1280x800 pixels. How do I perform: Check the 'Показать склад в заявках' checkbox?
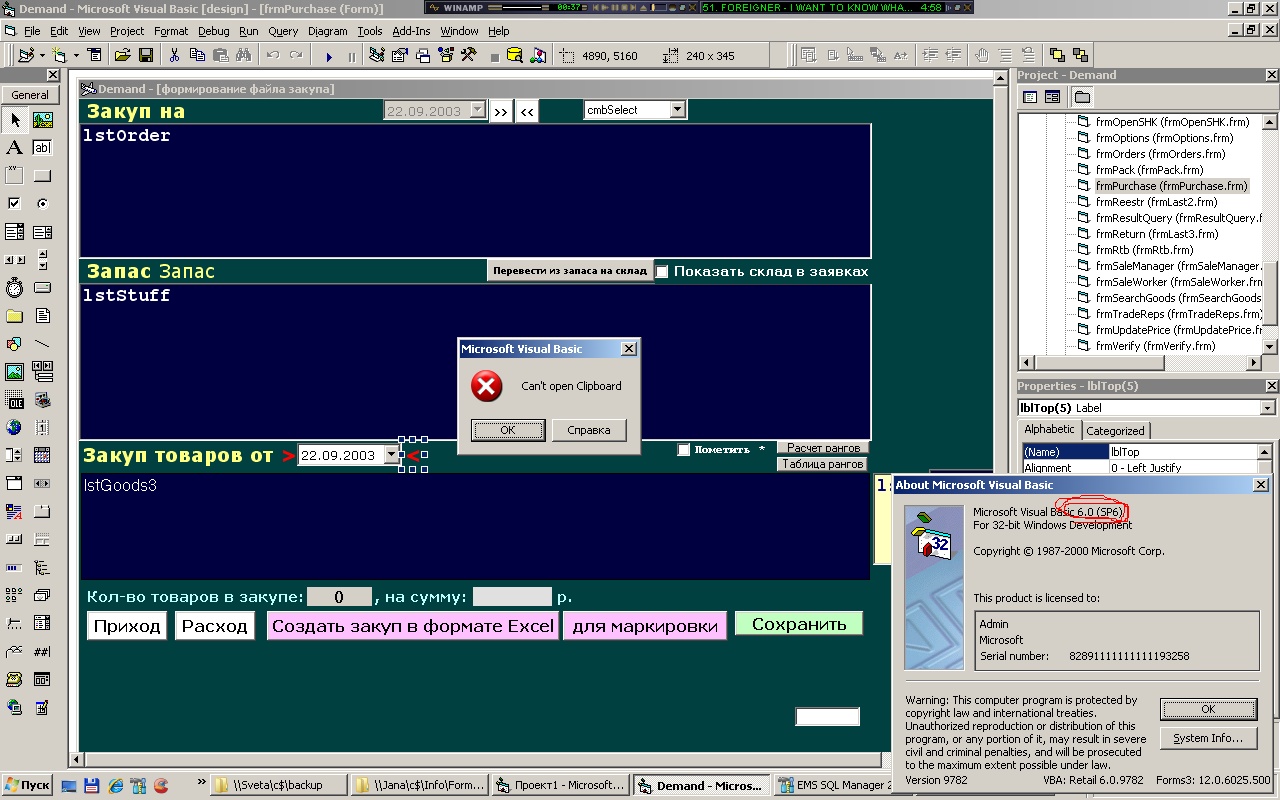662,271
